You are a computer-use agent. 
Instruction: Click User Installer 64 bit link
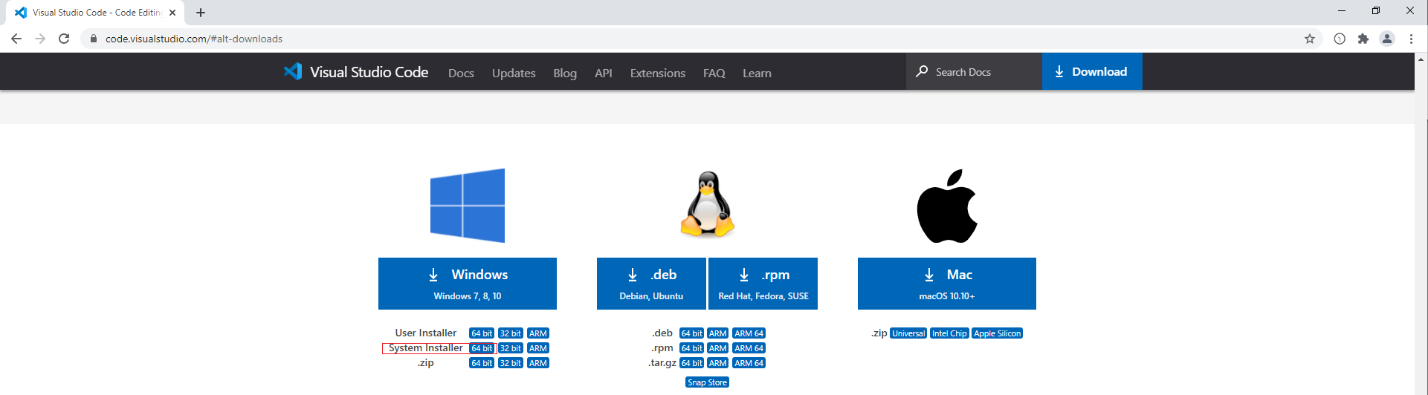coord(482,333)
